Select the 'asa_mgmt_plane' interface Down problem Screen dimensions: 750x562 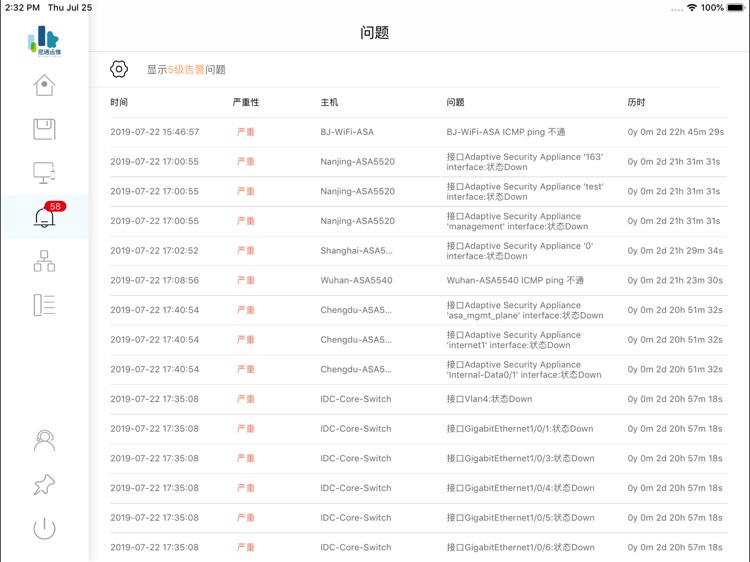pyautogui.click(x=525, y=310)
